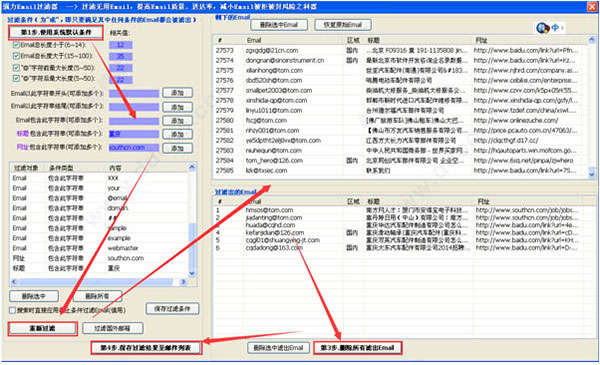The width and height of the screenshot is (600, 365).
Task: Select the row numbered 27585
Action: tap(400, 170)
